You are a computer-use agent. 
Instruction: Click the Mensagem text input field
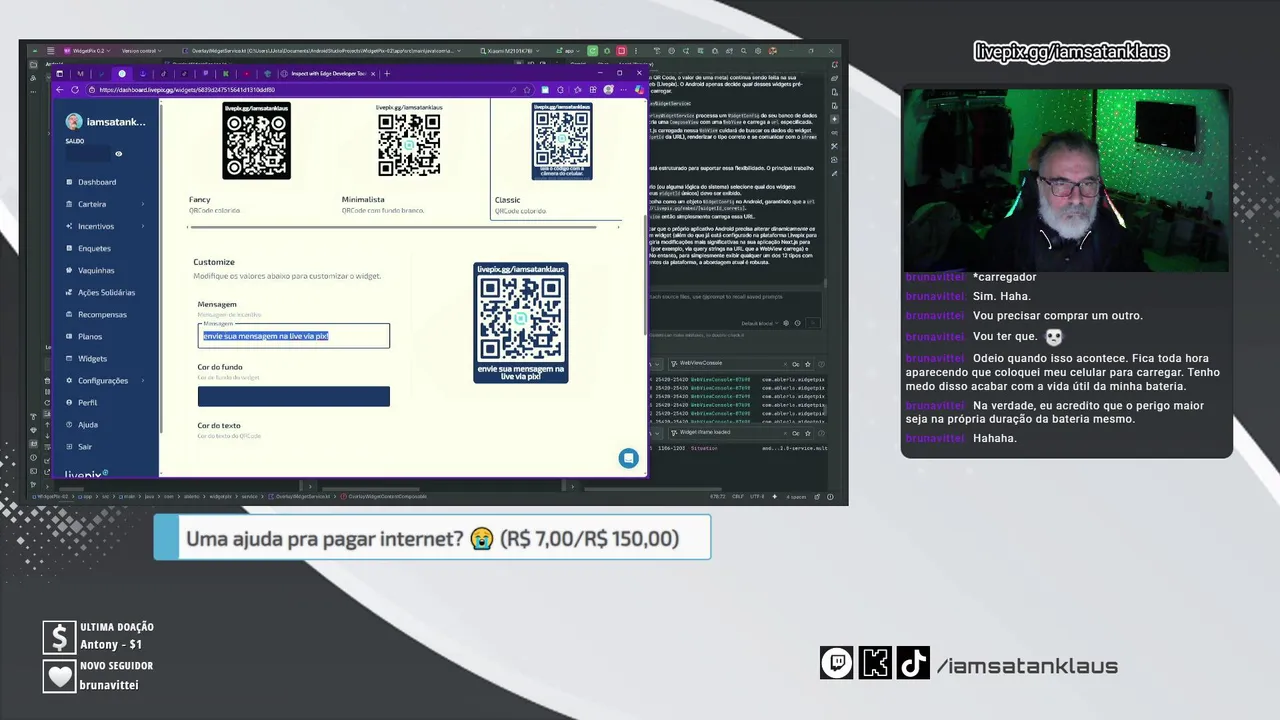coord(294,336)
